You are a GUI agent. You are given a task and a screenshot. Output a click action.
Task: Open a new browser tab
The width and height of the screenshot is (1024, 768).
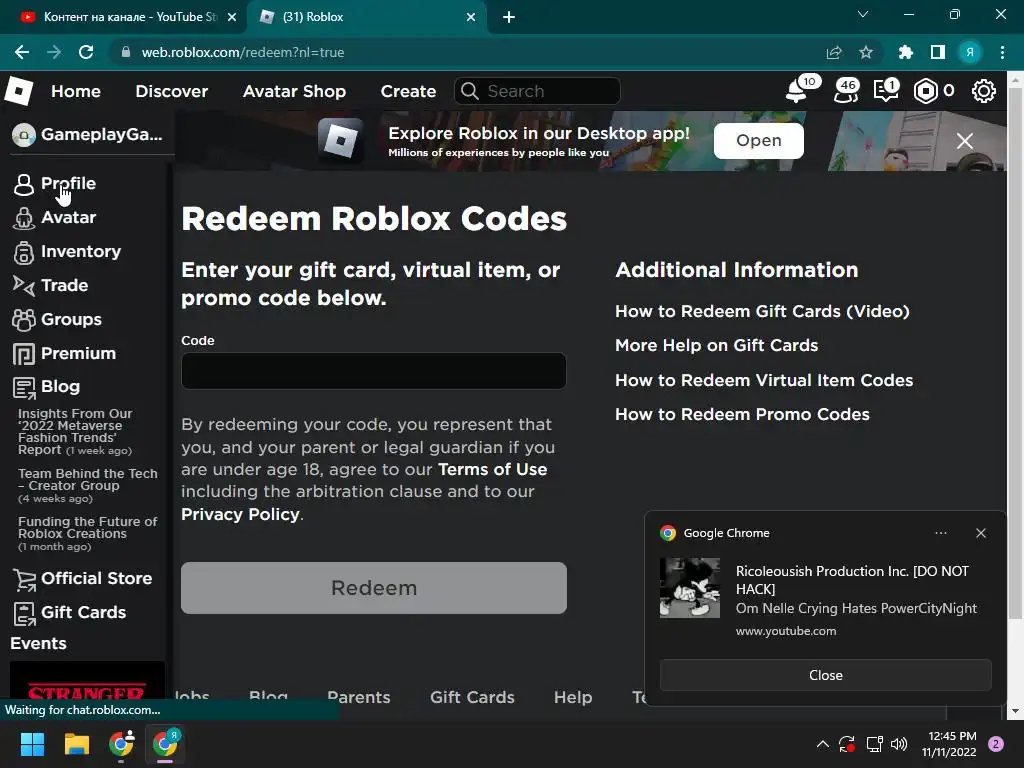point(509,17)
